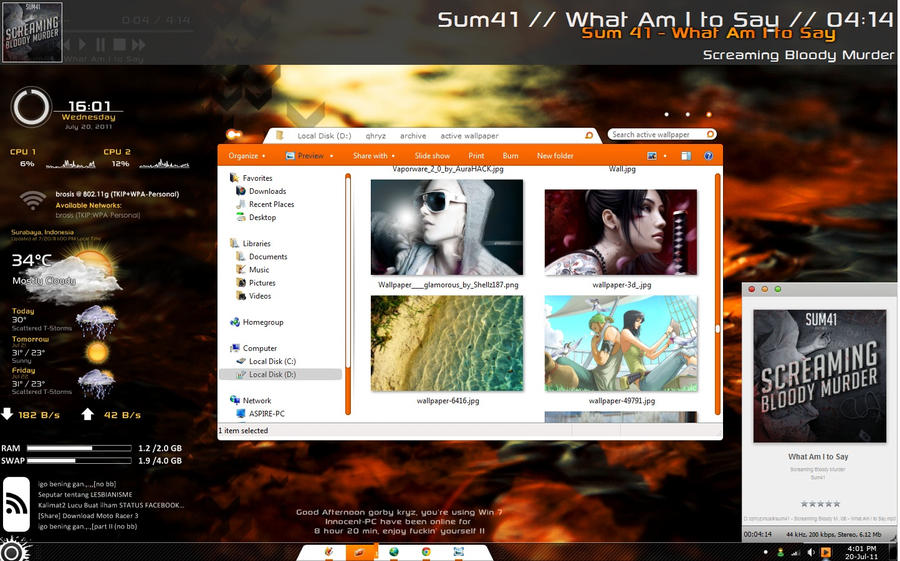Open the Organize dropdown menu

[x=247, y=156]
